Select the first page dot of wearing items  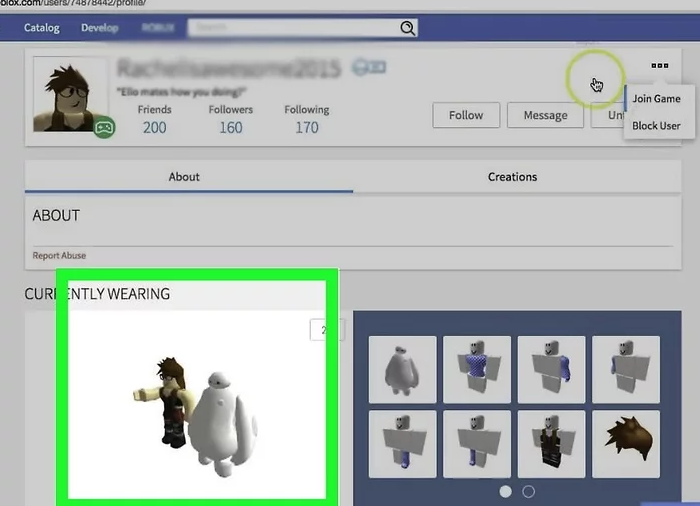(x=505, y=492)
